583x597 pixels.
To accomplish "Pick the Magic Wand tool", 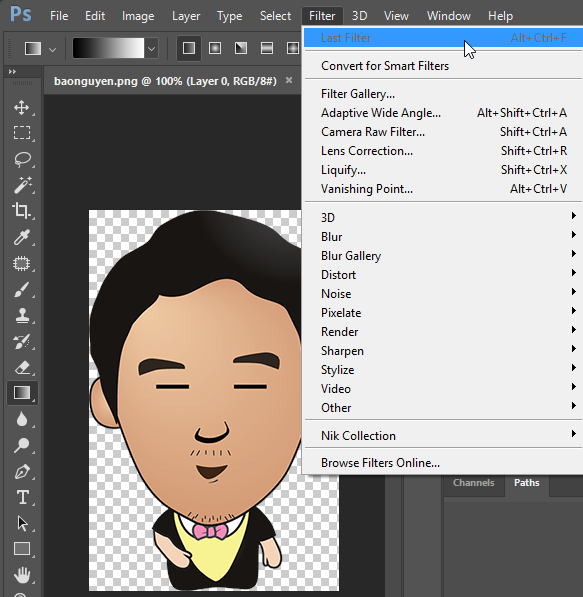I will point(22,185).
